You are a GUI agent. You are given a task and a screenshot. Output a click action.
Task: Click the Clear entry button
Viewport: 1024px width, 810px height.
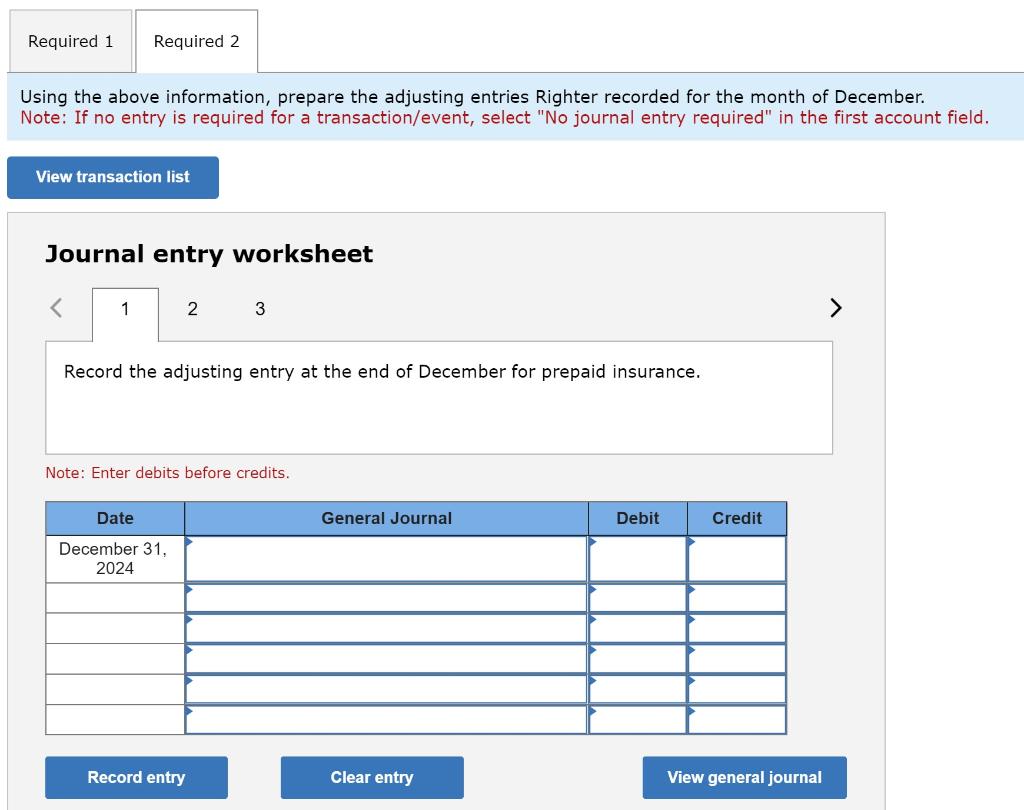[x=372, y=777]
